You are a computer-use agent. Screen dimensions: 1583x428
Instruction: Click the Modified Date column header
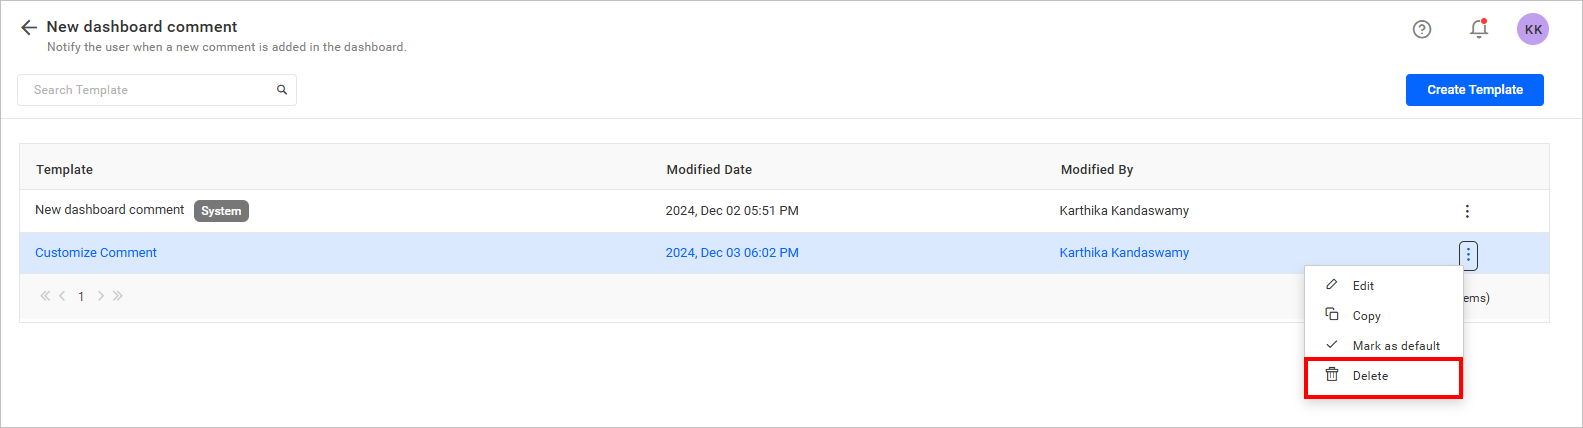[709, 170]
